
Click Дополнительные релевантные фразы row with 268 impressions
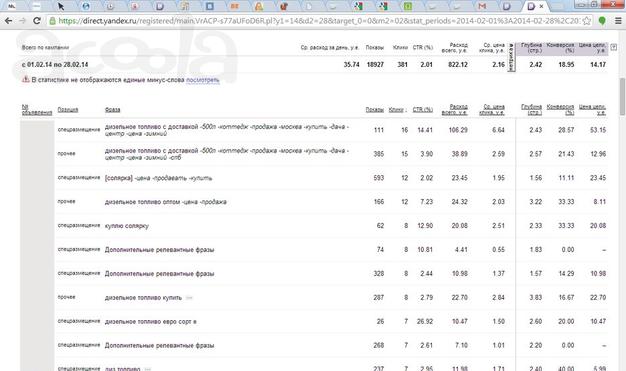point(159,346)
